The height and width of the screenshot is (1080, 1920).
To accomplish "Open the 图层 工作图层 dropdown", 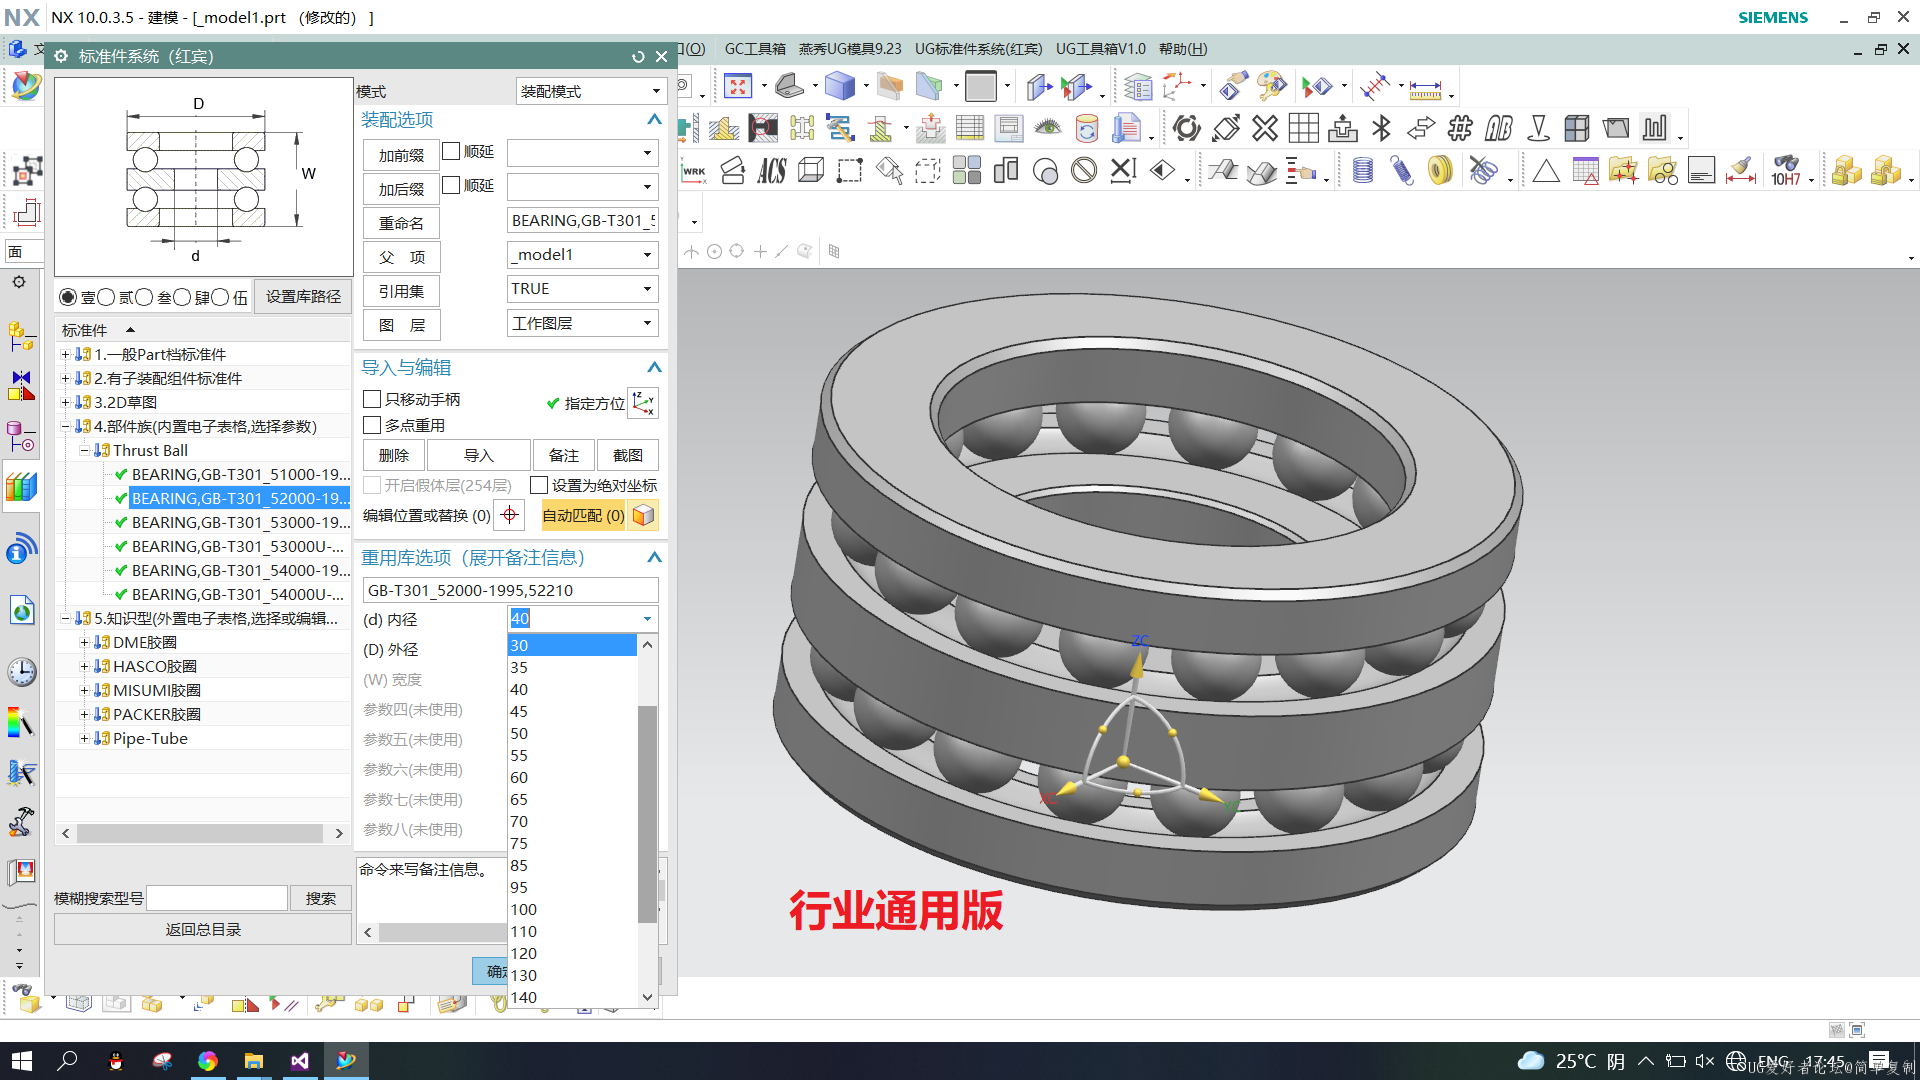I will tap(583, 323).
